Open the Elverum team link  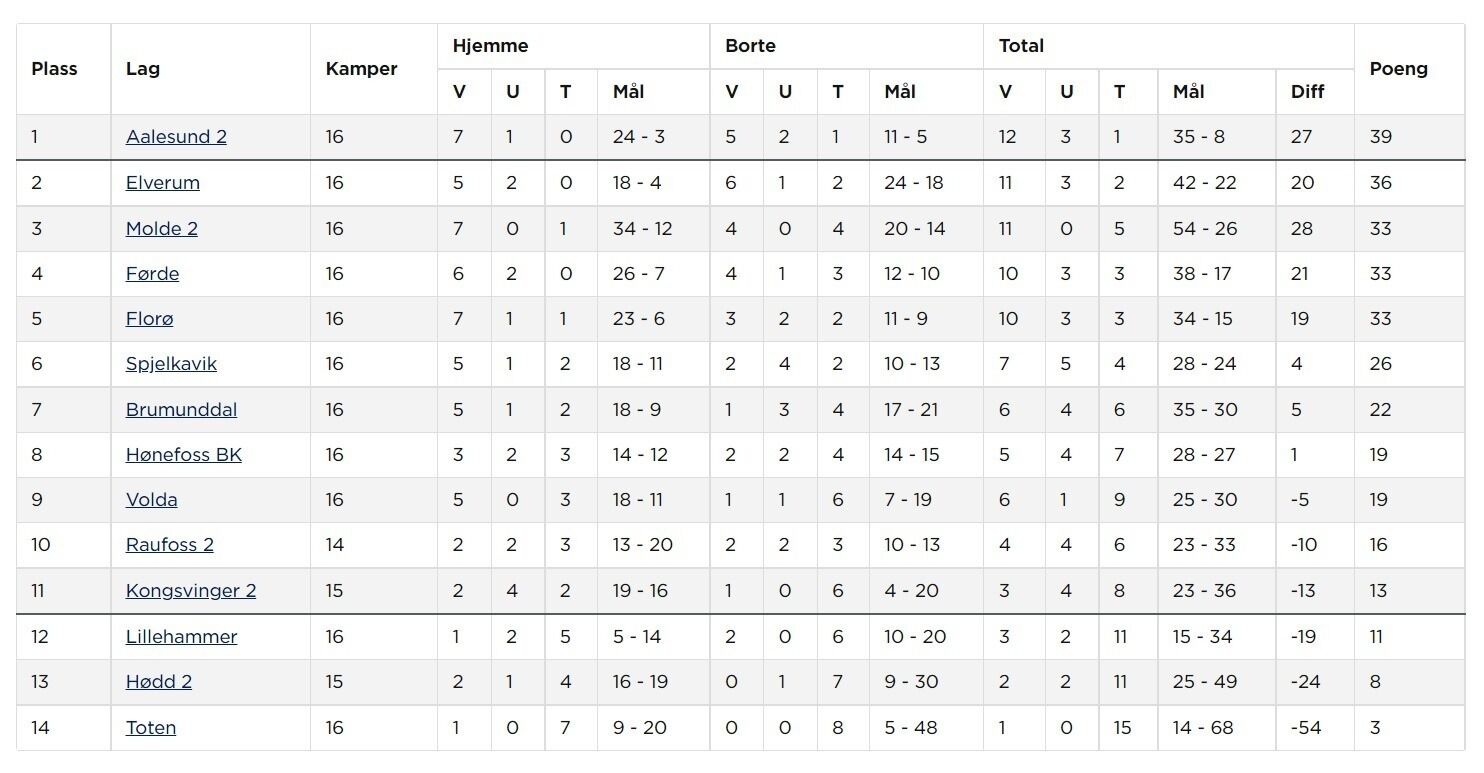coord(163,183)
